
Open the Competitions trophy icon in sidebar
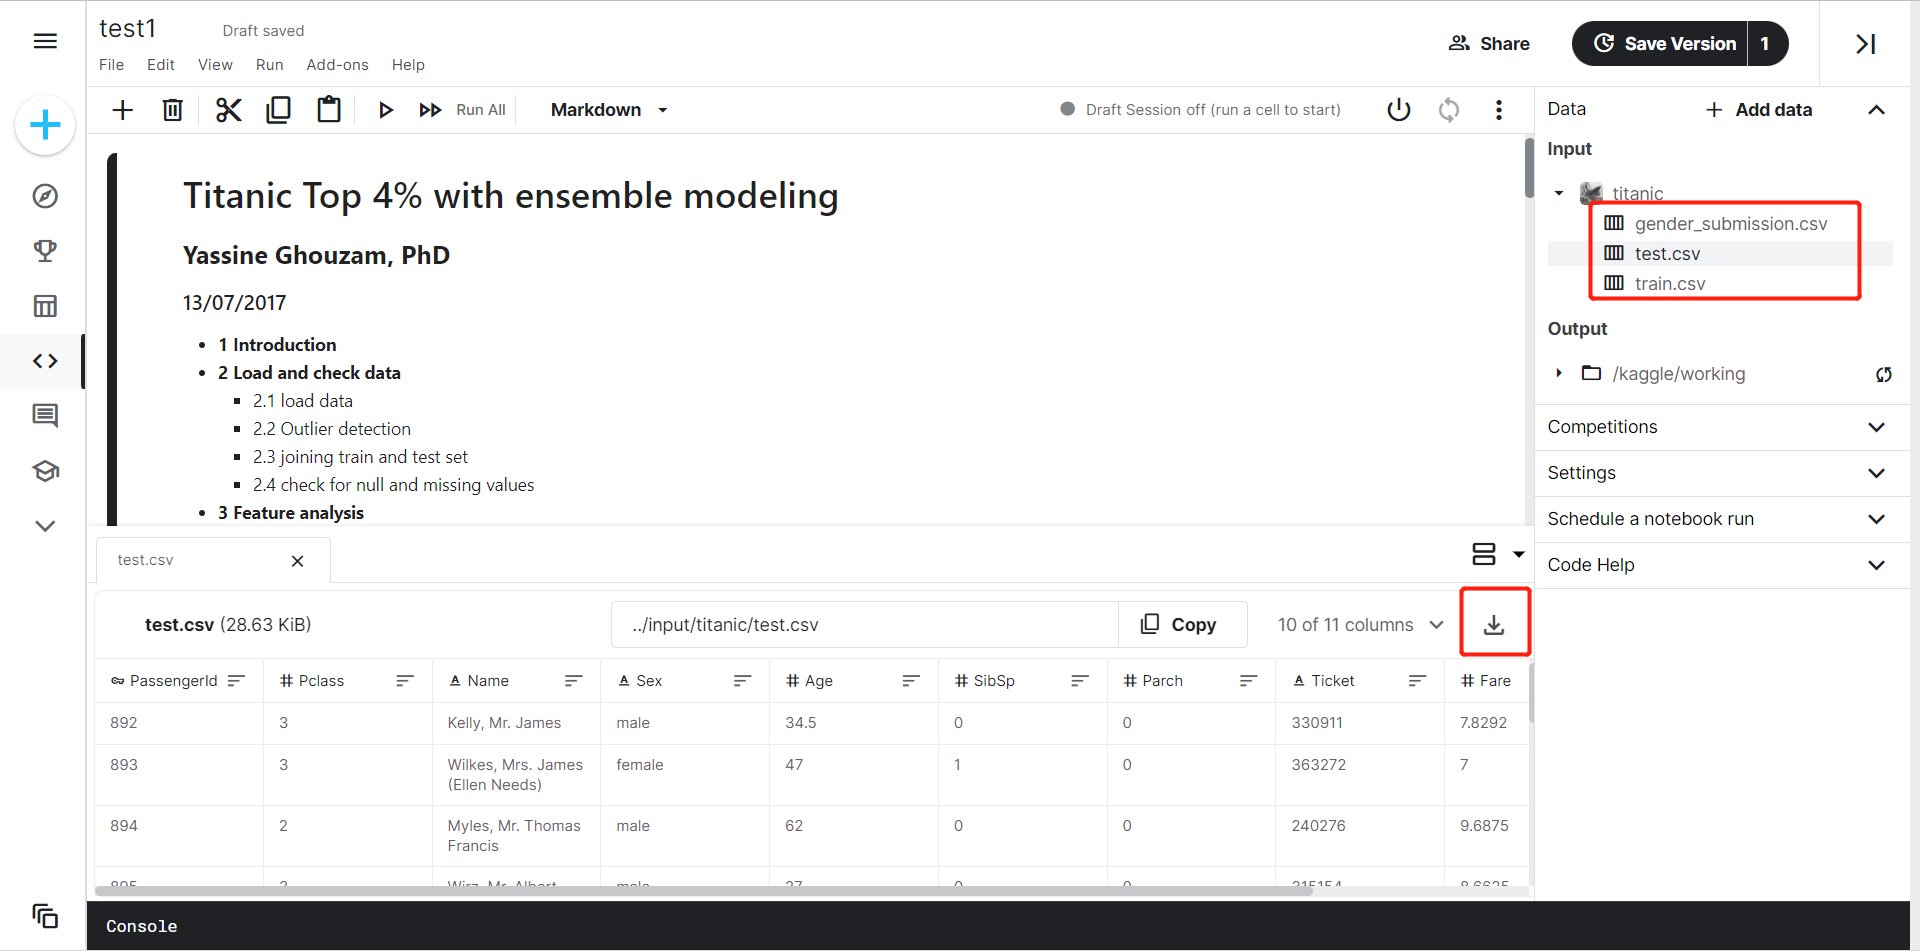click(45, 251)
